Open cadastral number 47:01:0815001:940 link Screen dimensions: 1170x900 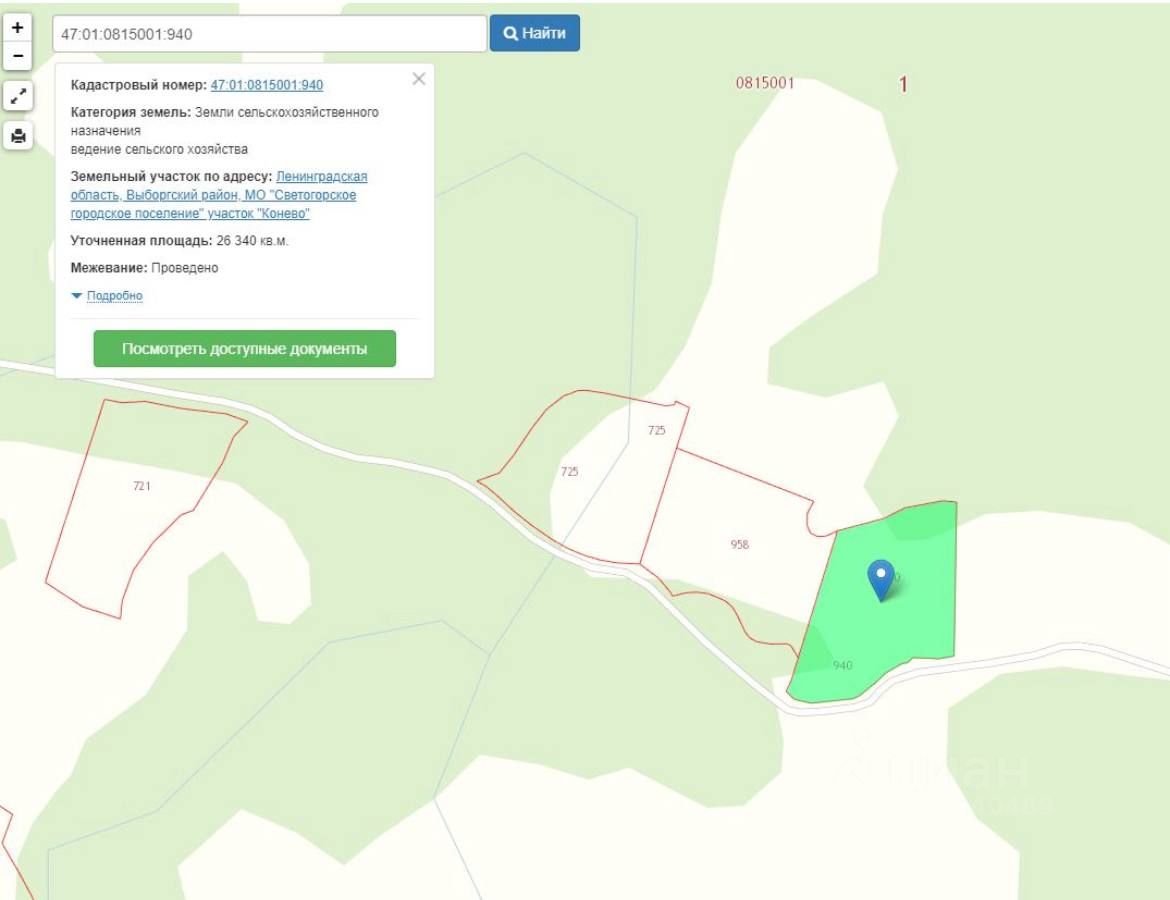pos(266,85)
